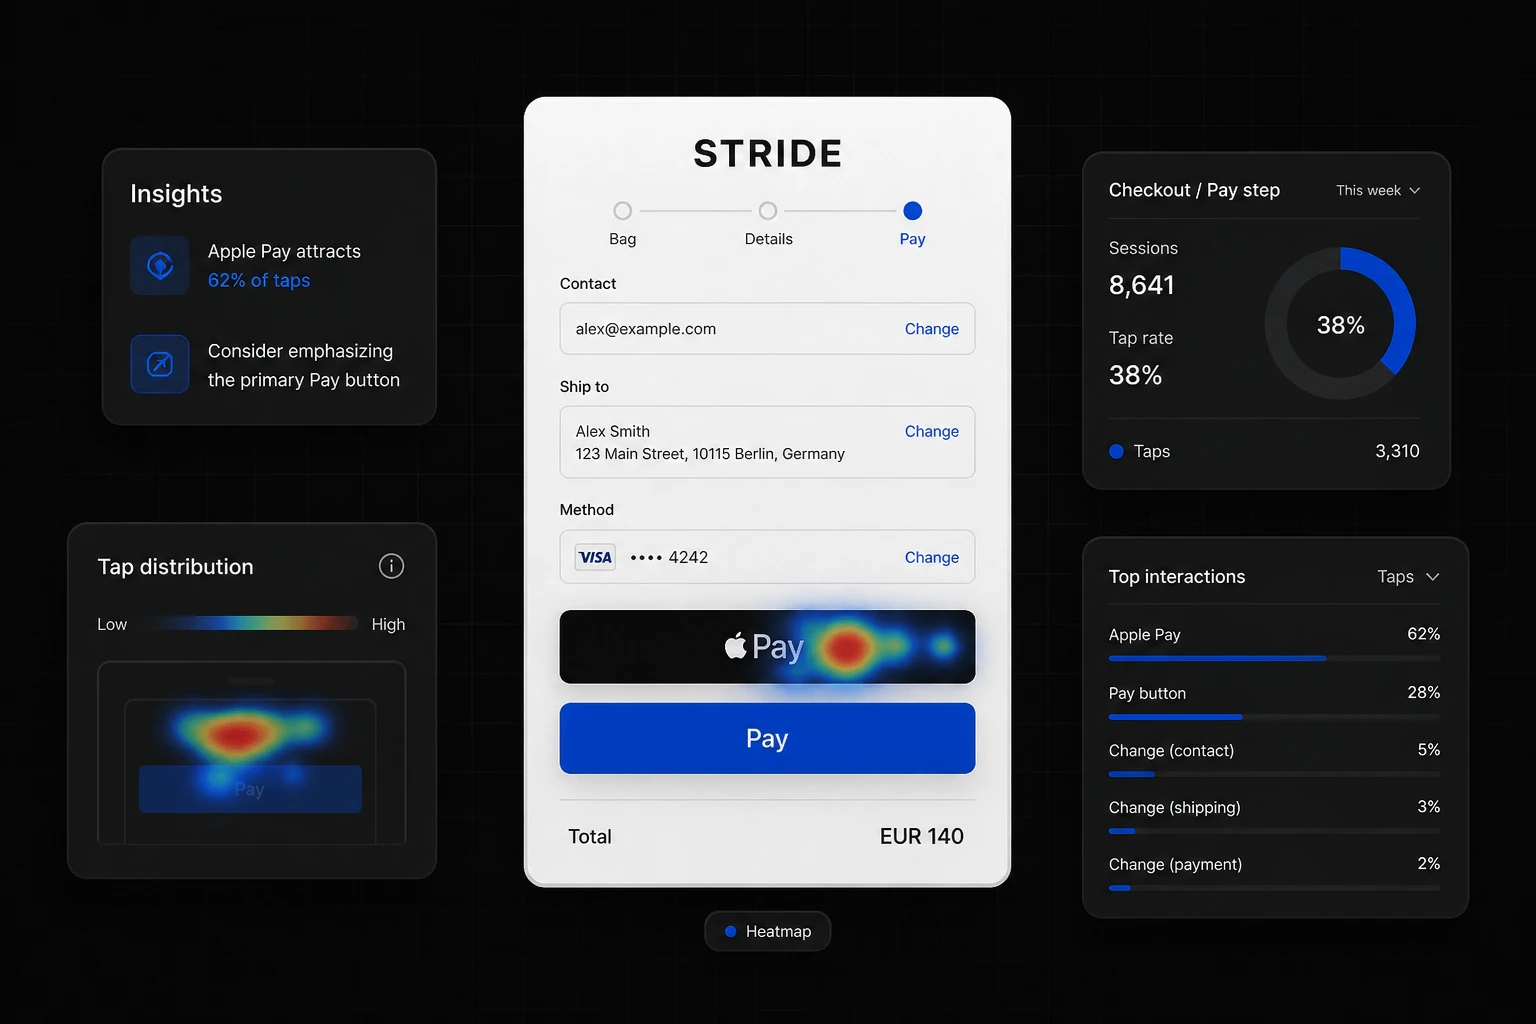The height and width of the screenshot is (1024, 1536).
Task: Change the contact email
Action: pyautogui.click(x=931, y=329)
